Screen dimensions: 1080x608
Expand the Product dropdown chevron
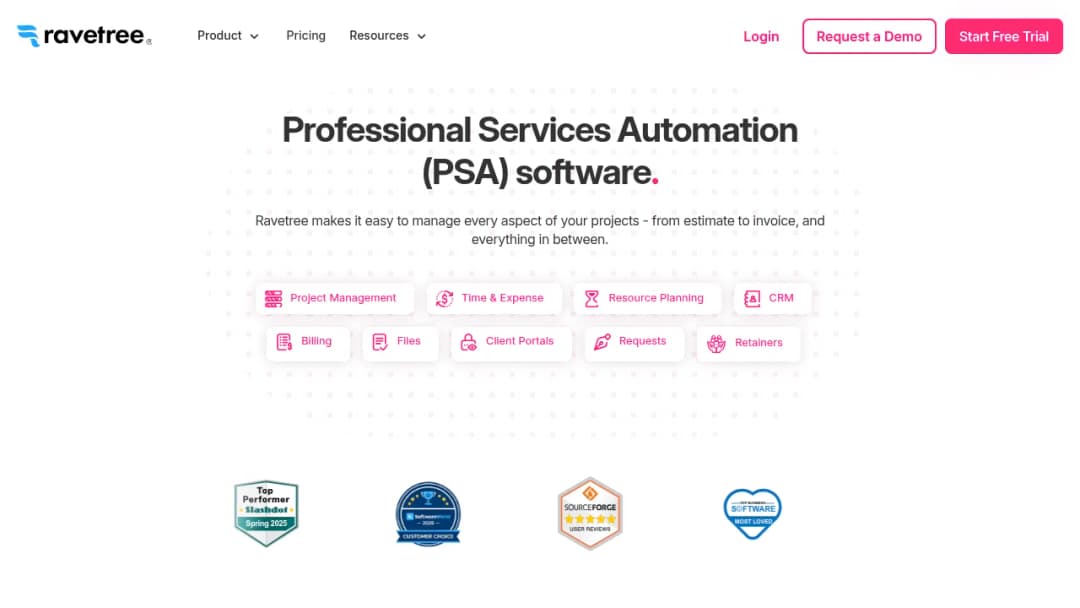pyautogui.click(x=254, y=36)
